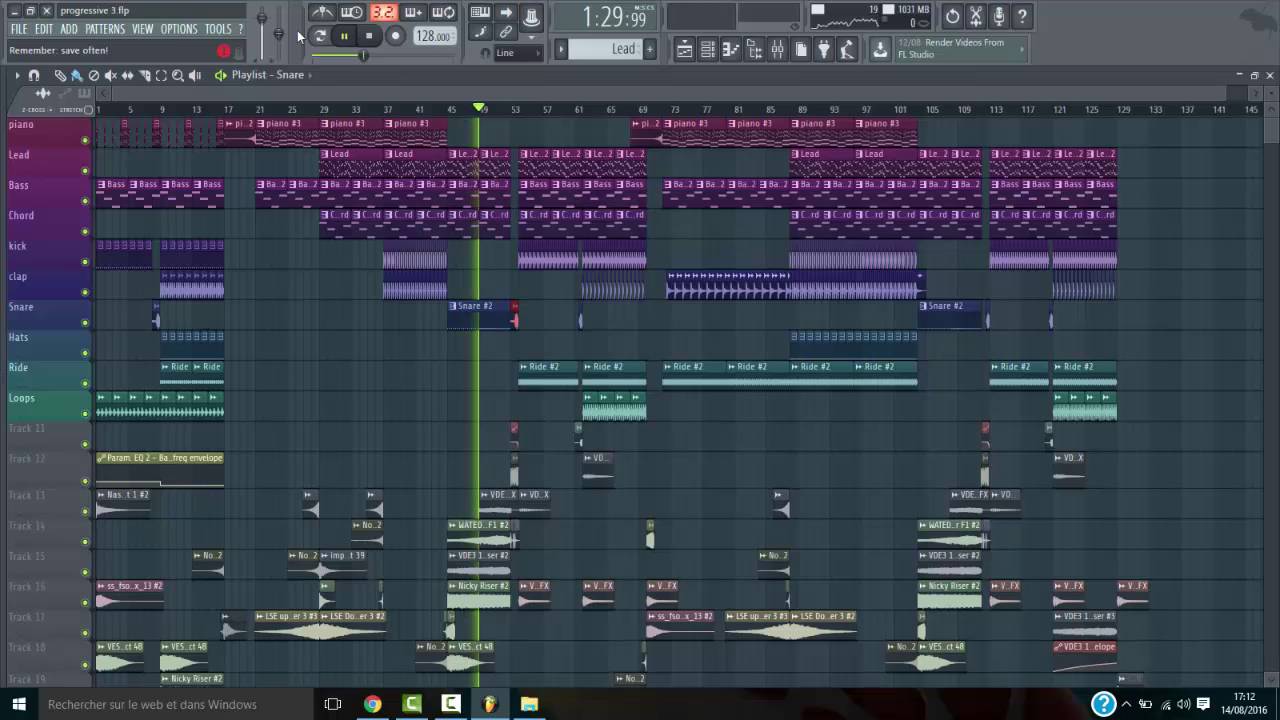This screenshot has width=1280, height=720.
Task: Click the 128.000 tempo field
Action: (434, 36)
